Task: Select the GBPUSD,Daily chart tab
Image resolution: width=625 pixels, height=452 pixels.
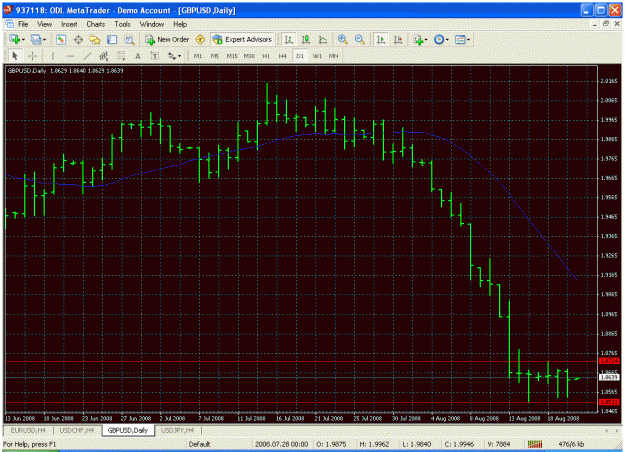Action: 128,430
